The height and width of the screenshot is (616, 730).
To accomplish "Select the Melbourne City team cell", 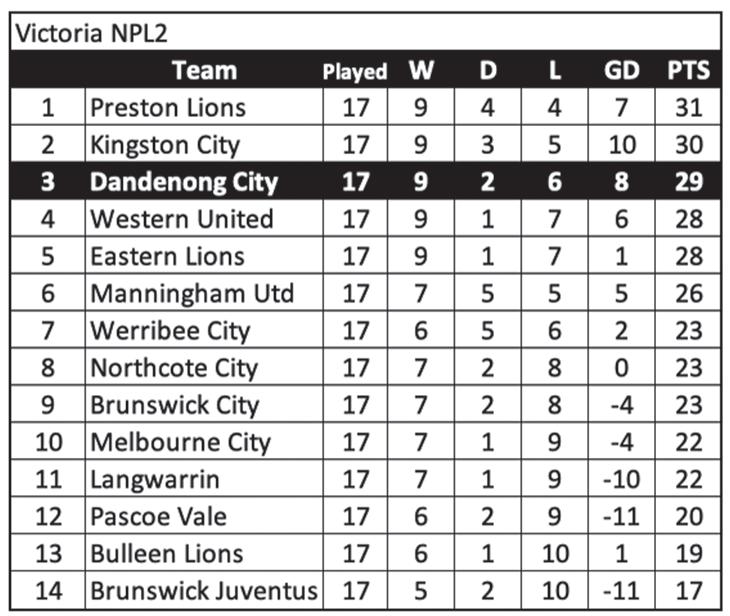I will (204, 442).
